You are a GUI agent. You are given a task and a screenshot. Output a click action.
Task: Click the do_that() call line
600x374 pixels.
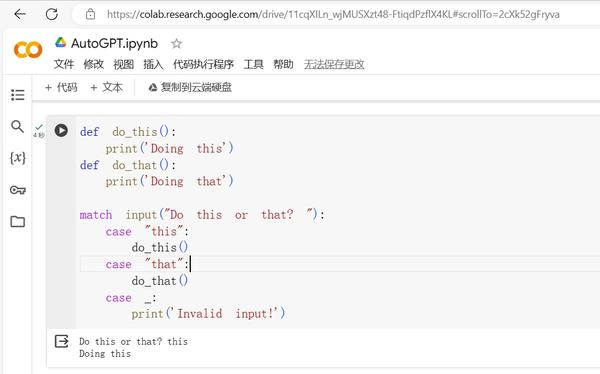160,281
